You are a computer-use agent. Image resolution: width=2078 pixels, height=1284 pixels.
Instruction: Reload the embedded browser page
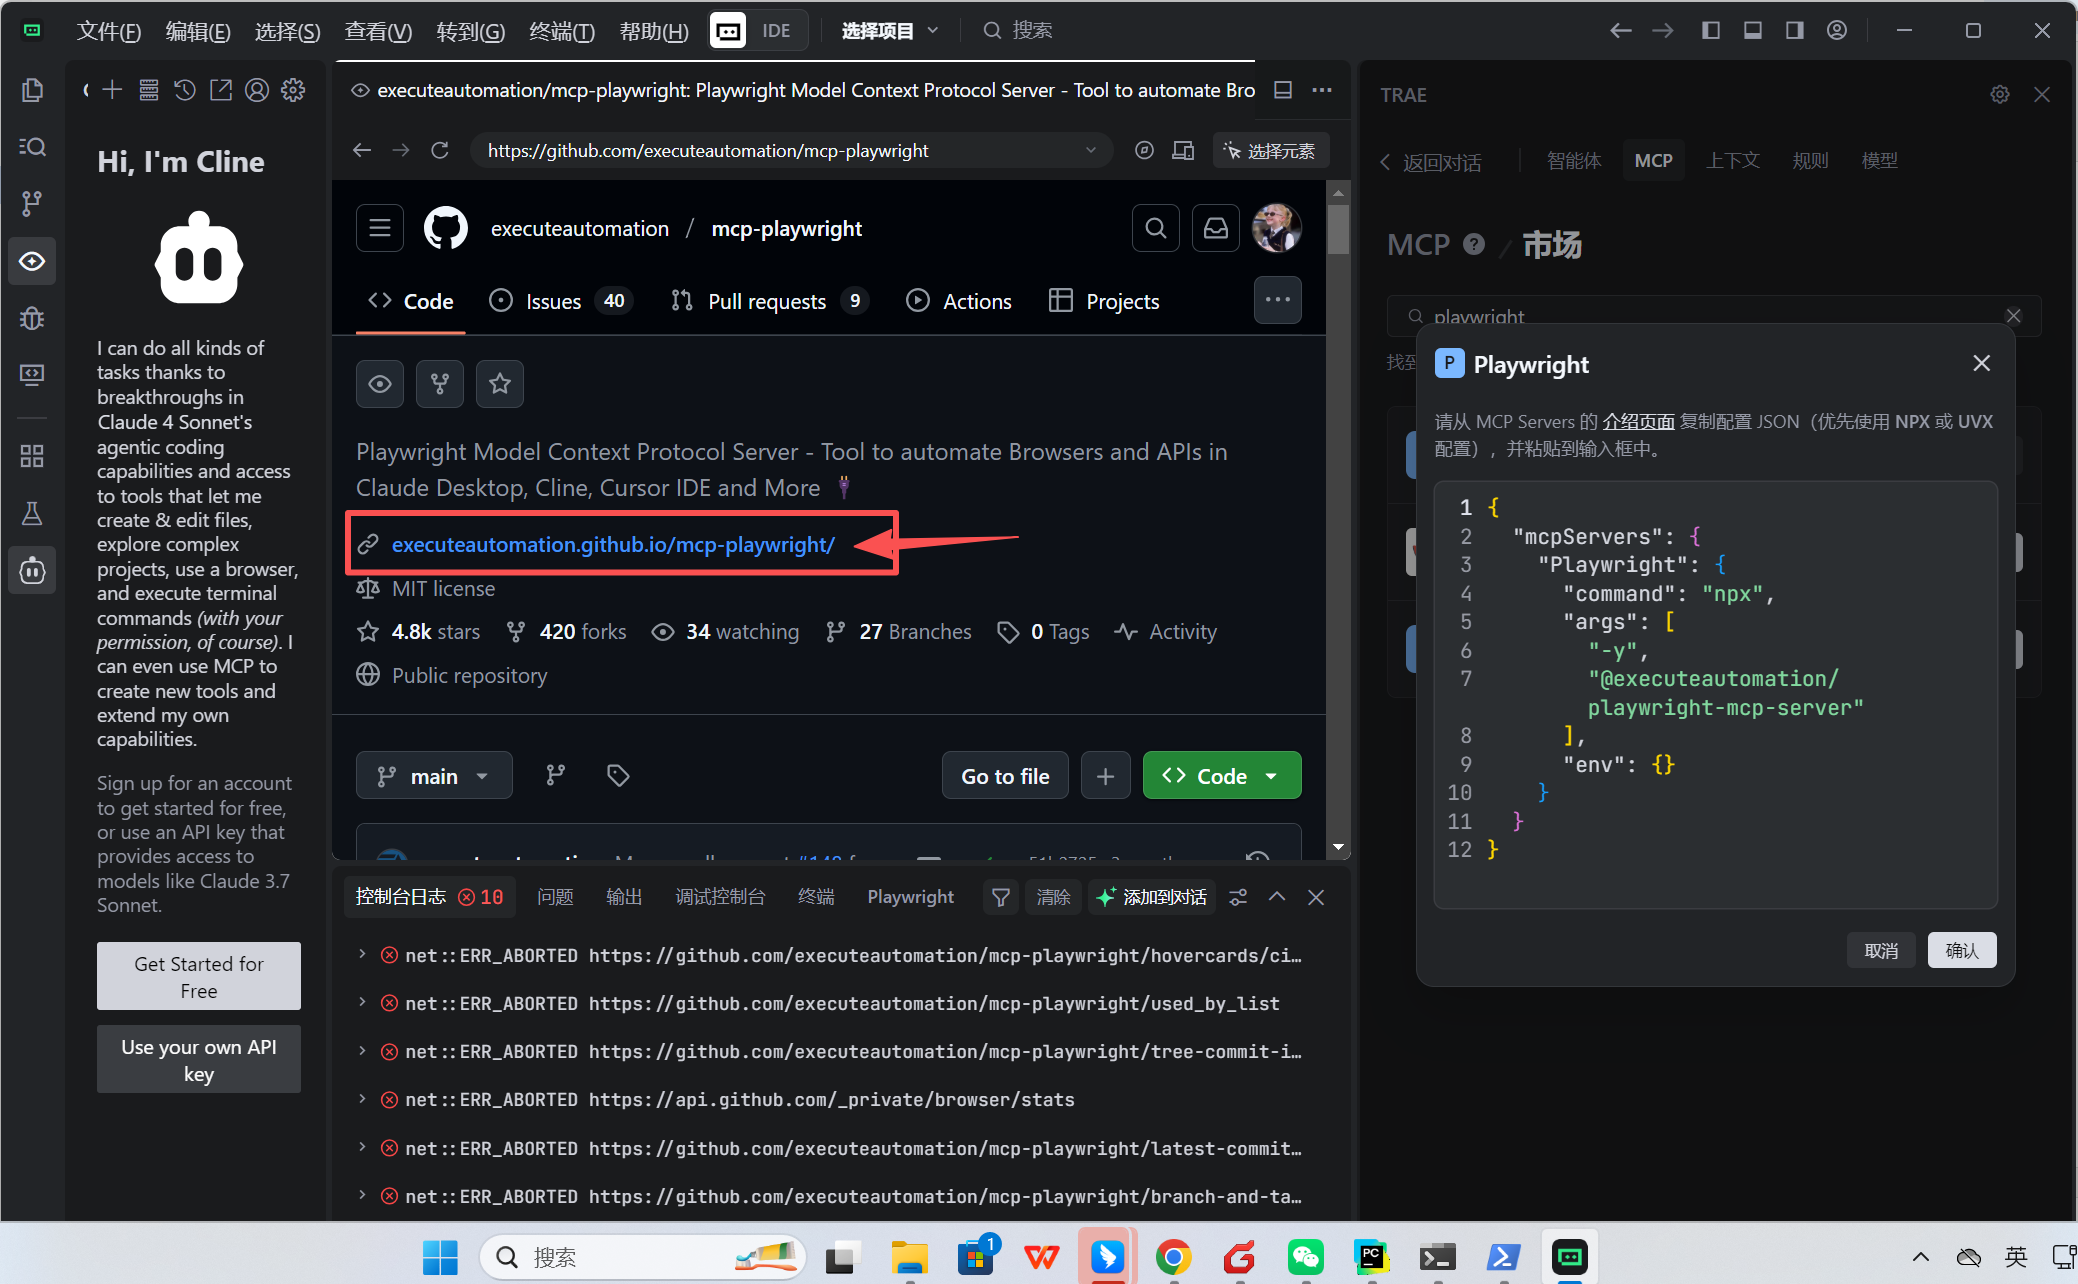click(x=440, y=151)
